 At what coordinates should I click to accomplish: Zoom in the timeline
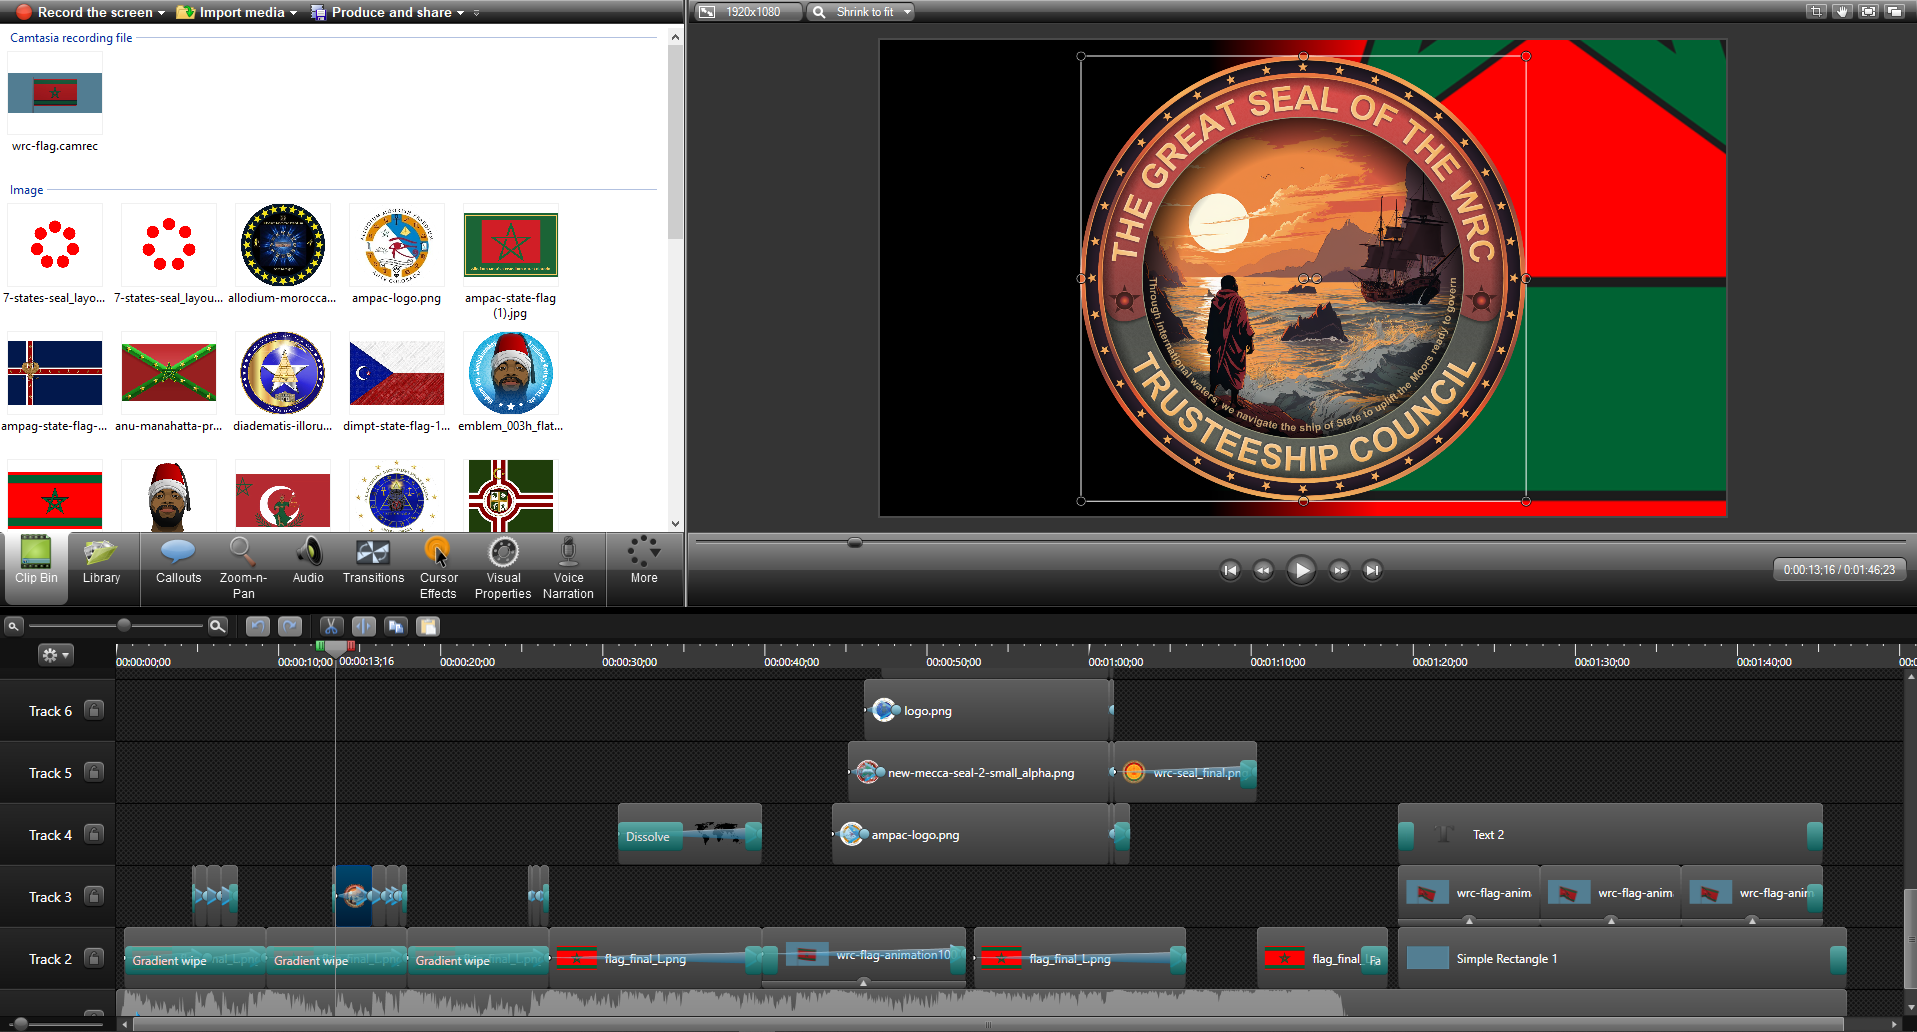click(x=217, y=626)
